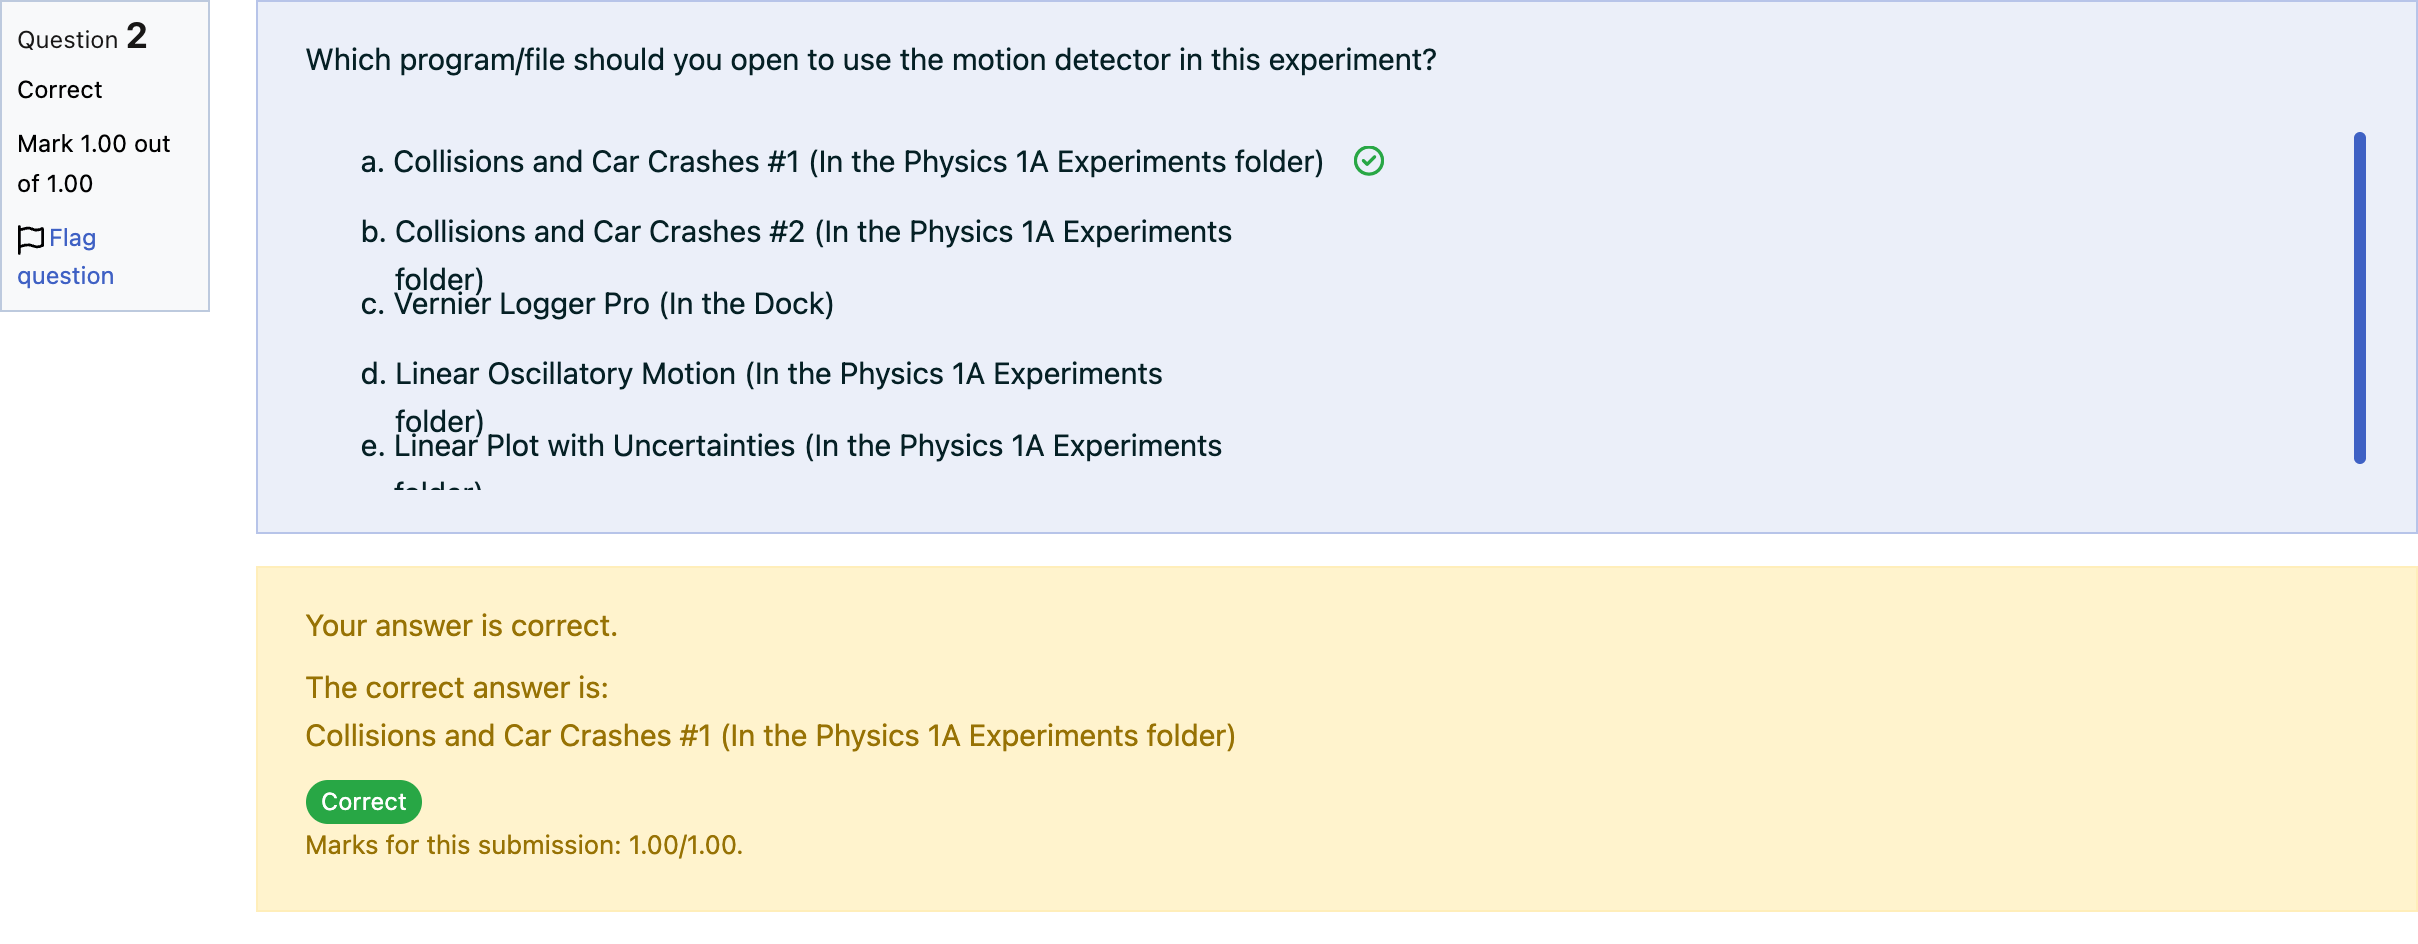Viewport: 2418px width, 944px height.
Task: Click the flag icon beside Flag question
Action: click(31, 239)
